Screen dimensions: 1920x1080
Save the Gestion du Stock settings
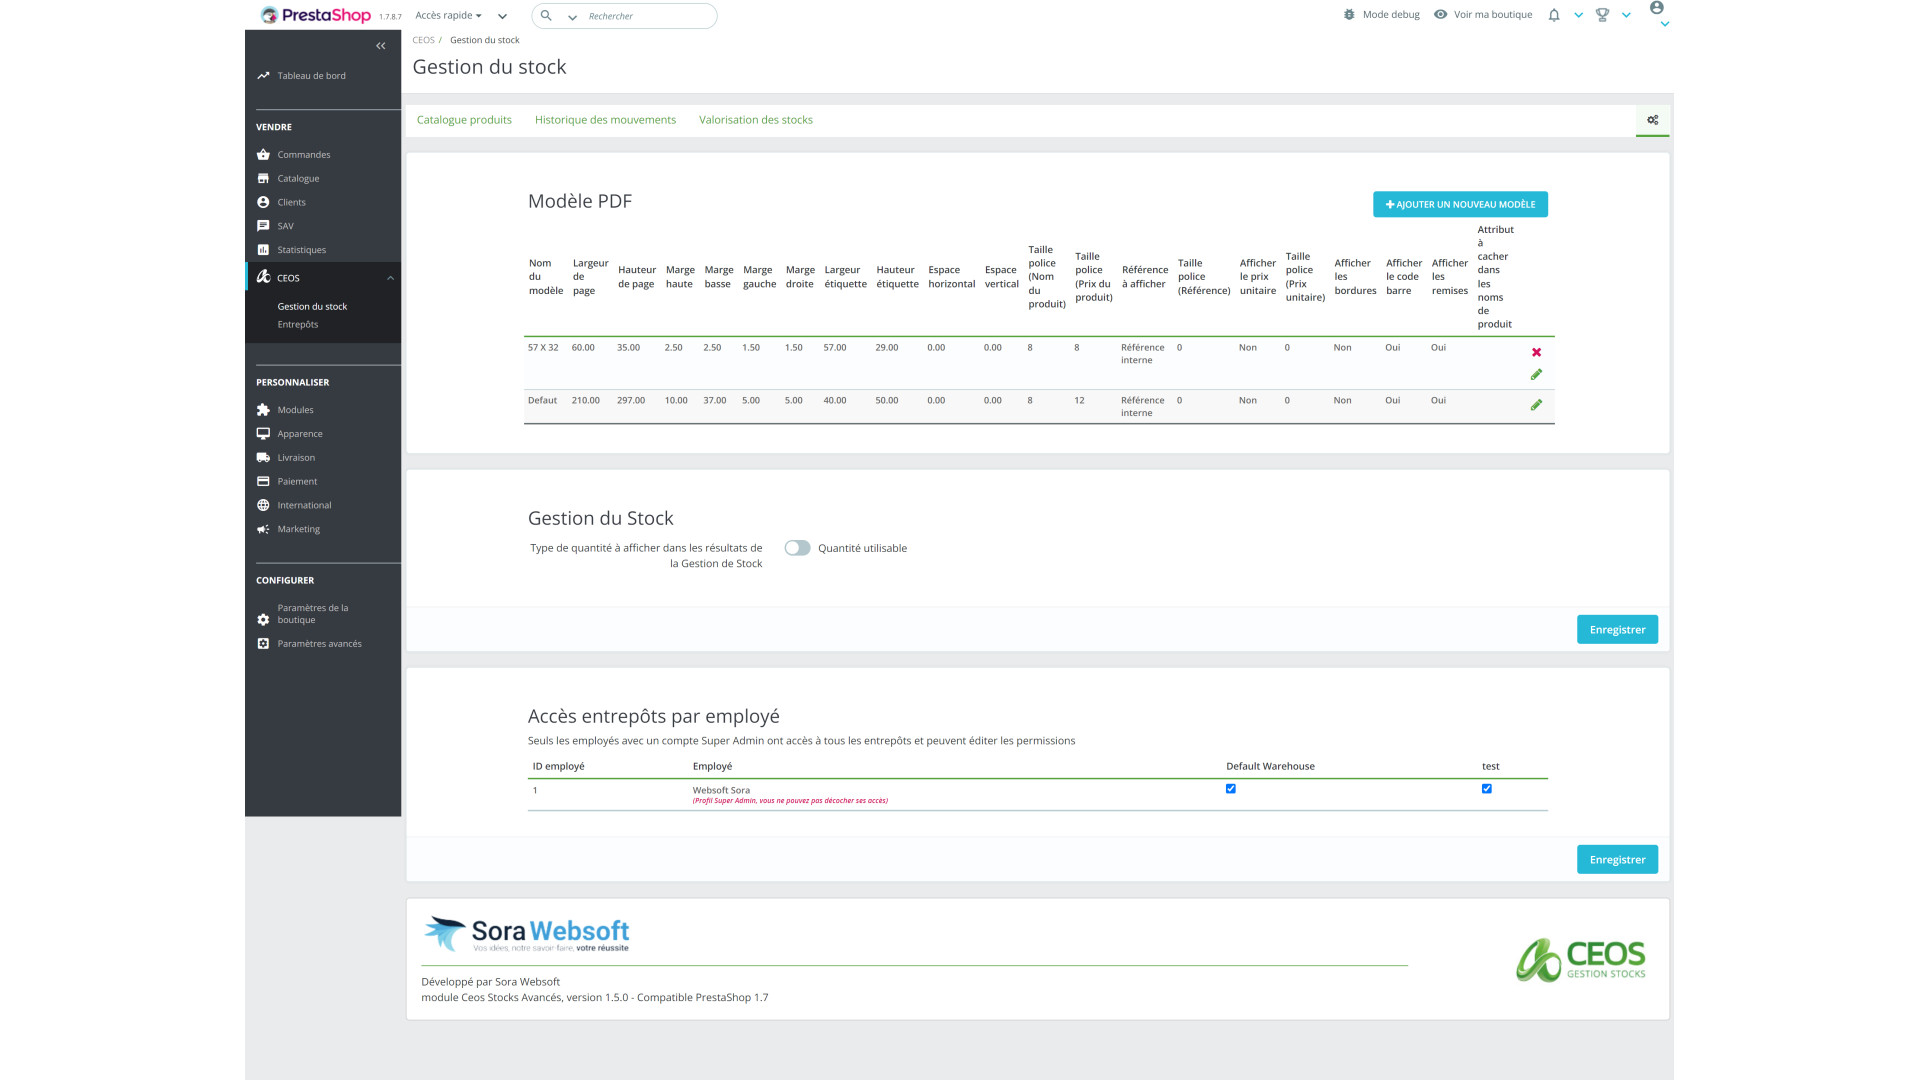tap(1616, 630)
